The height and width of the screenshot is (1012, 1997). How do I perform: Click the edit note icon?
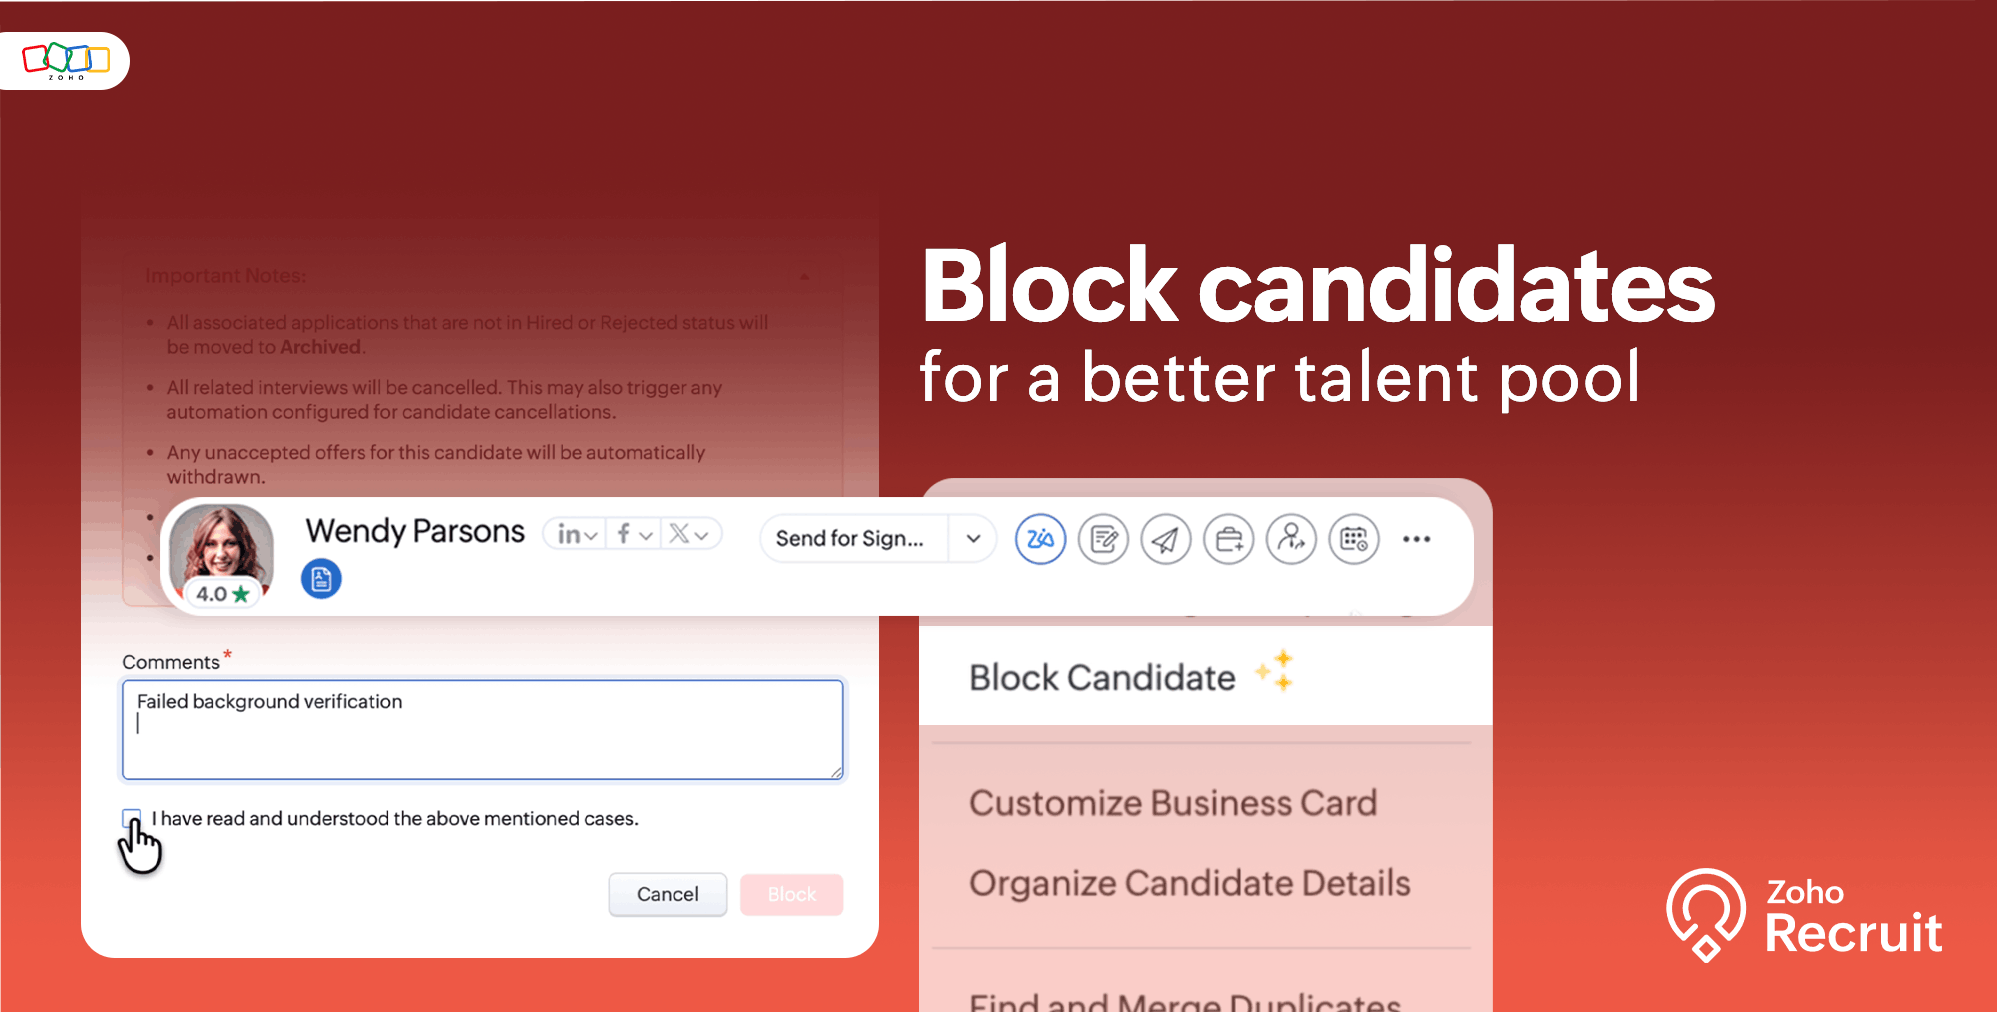[x=1103, y=539]
